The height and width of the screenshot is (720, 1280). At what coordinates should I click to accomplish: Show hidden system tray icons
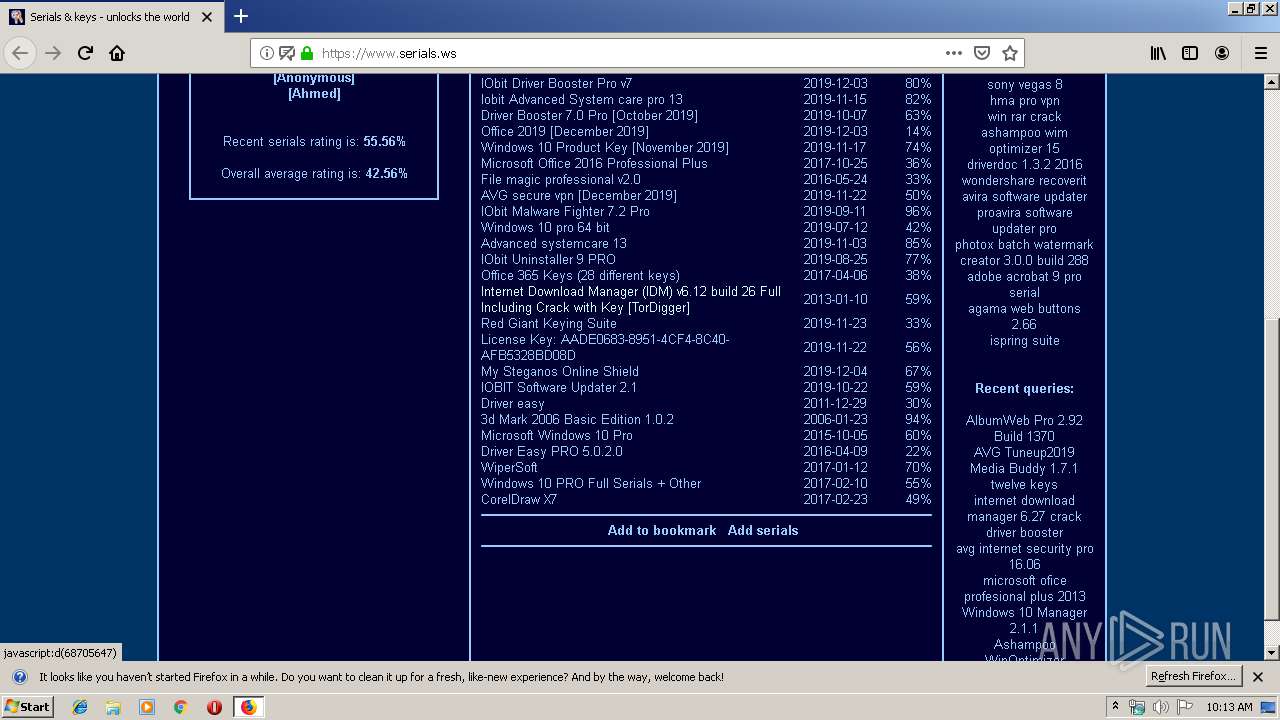coord(1115,707)
